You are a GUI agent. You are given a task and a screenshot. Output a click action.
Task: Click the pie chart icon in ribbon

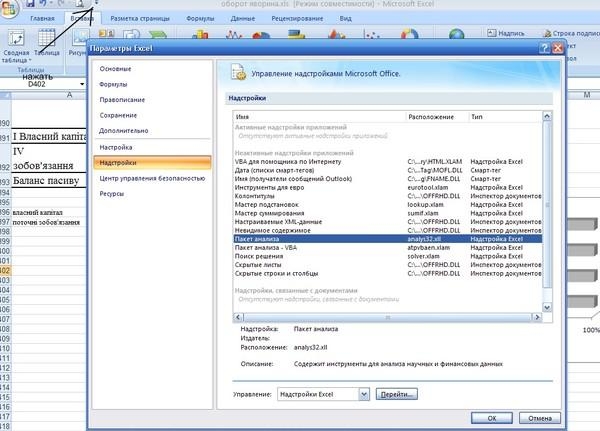tap(261, 35)
